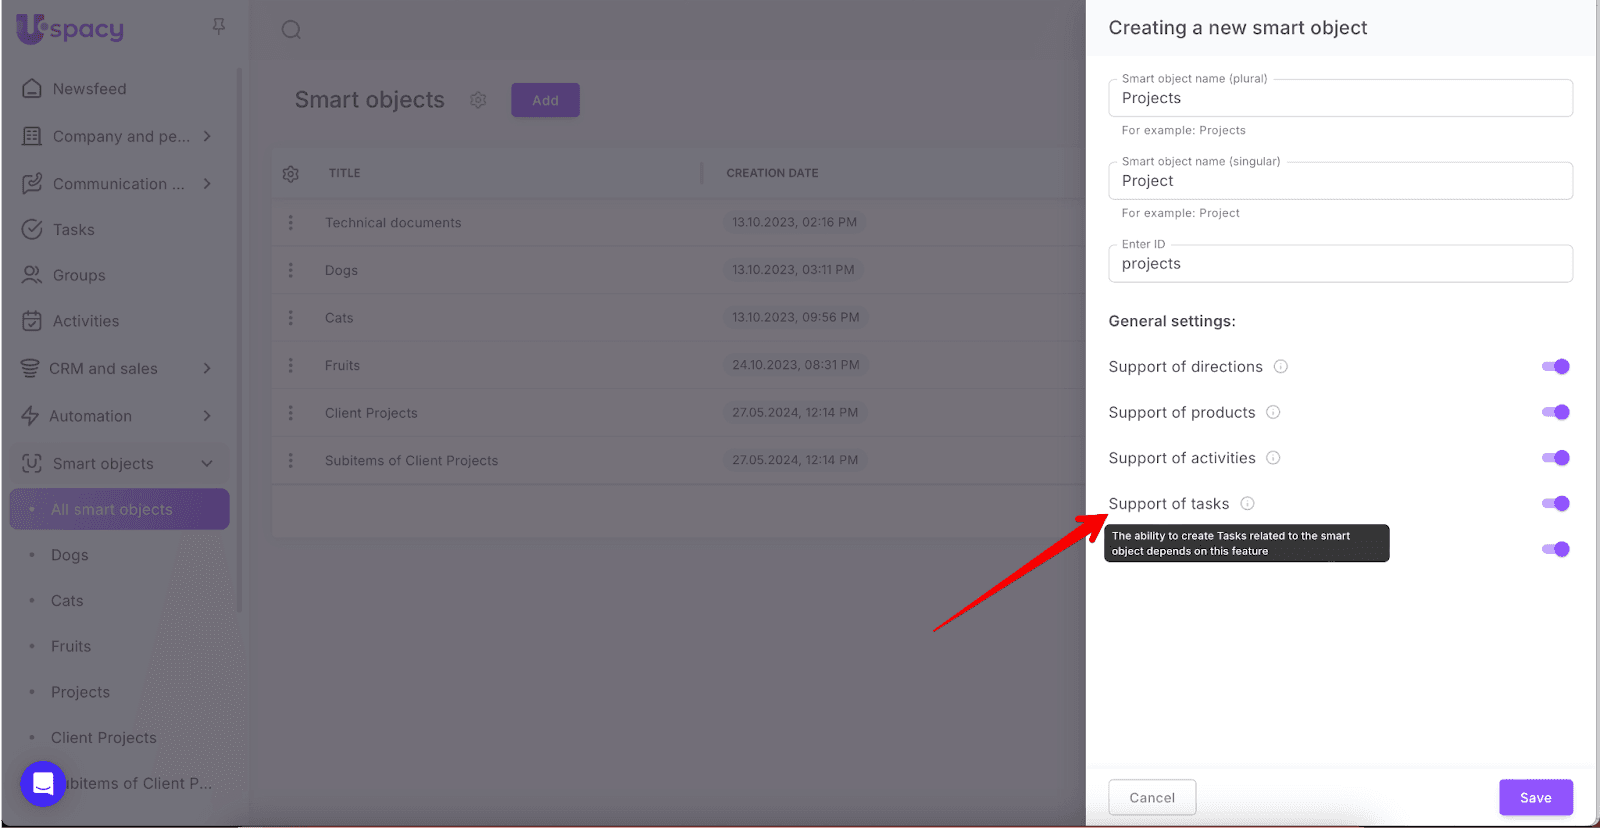Image resolution: width=1600 pixels, height=828 pixels.
Task: Click the pin sidebar icon
Action: (218, 26)
